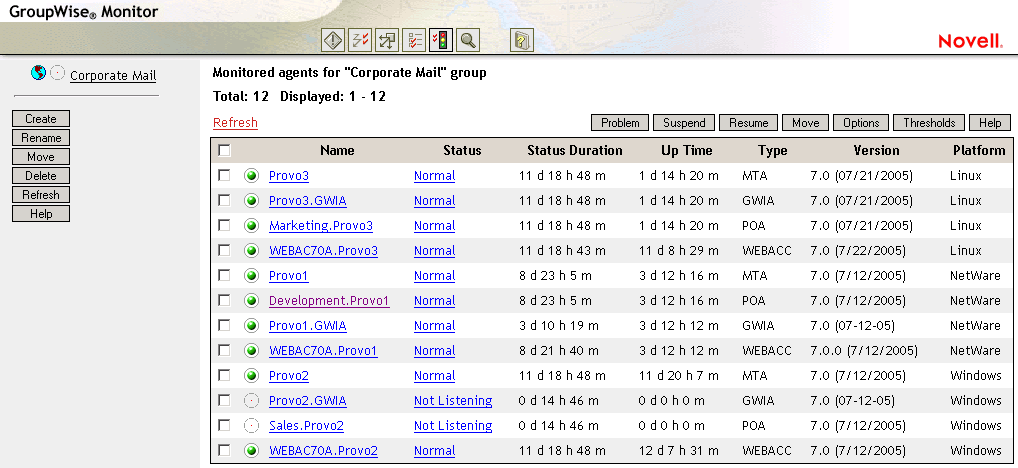Click up time value '12 d 7 h 31 m'

tap(678, 450)
